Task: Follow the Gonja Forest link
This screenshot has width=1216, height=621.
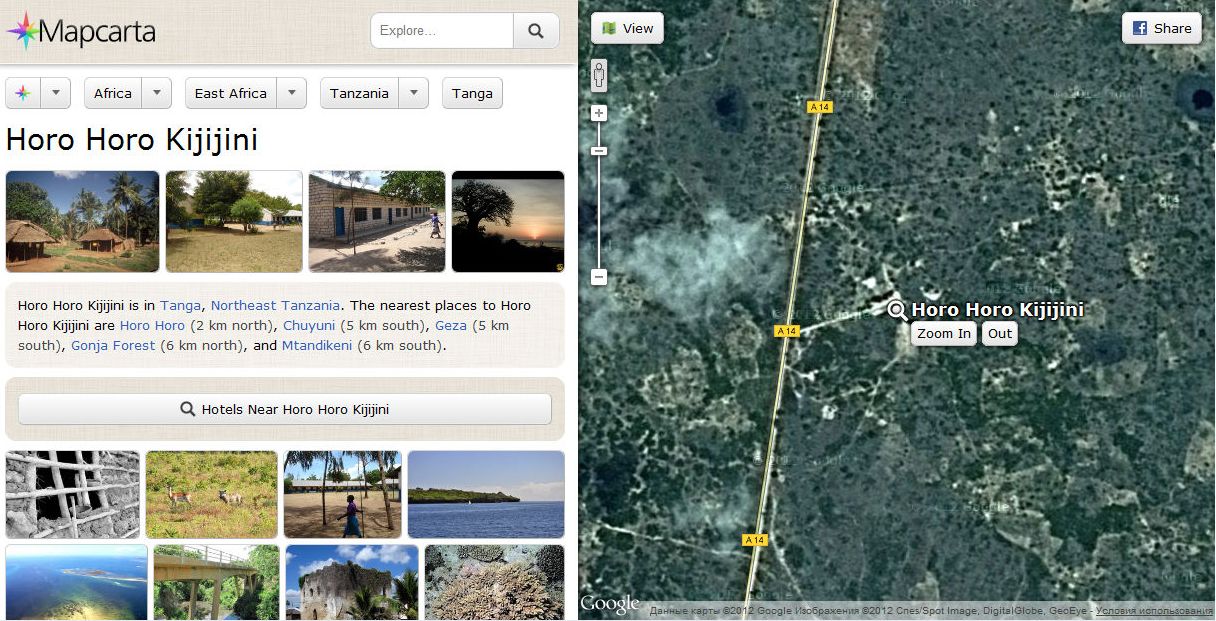Action: pyautogui.click(x=113, y=345)
